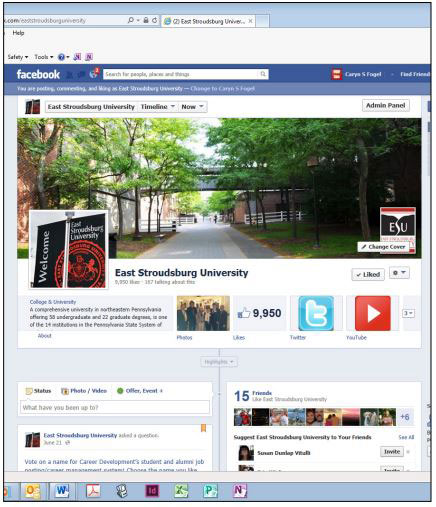
Task: Invite Susan Dunlap Vitulli
Action: (x=392, y=451)
